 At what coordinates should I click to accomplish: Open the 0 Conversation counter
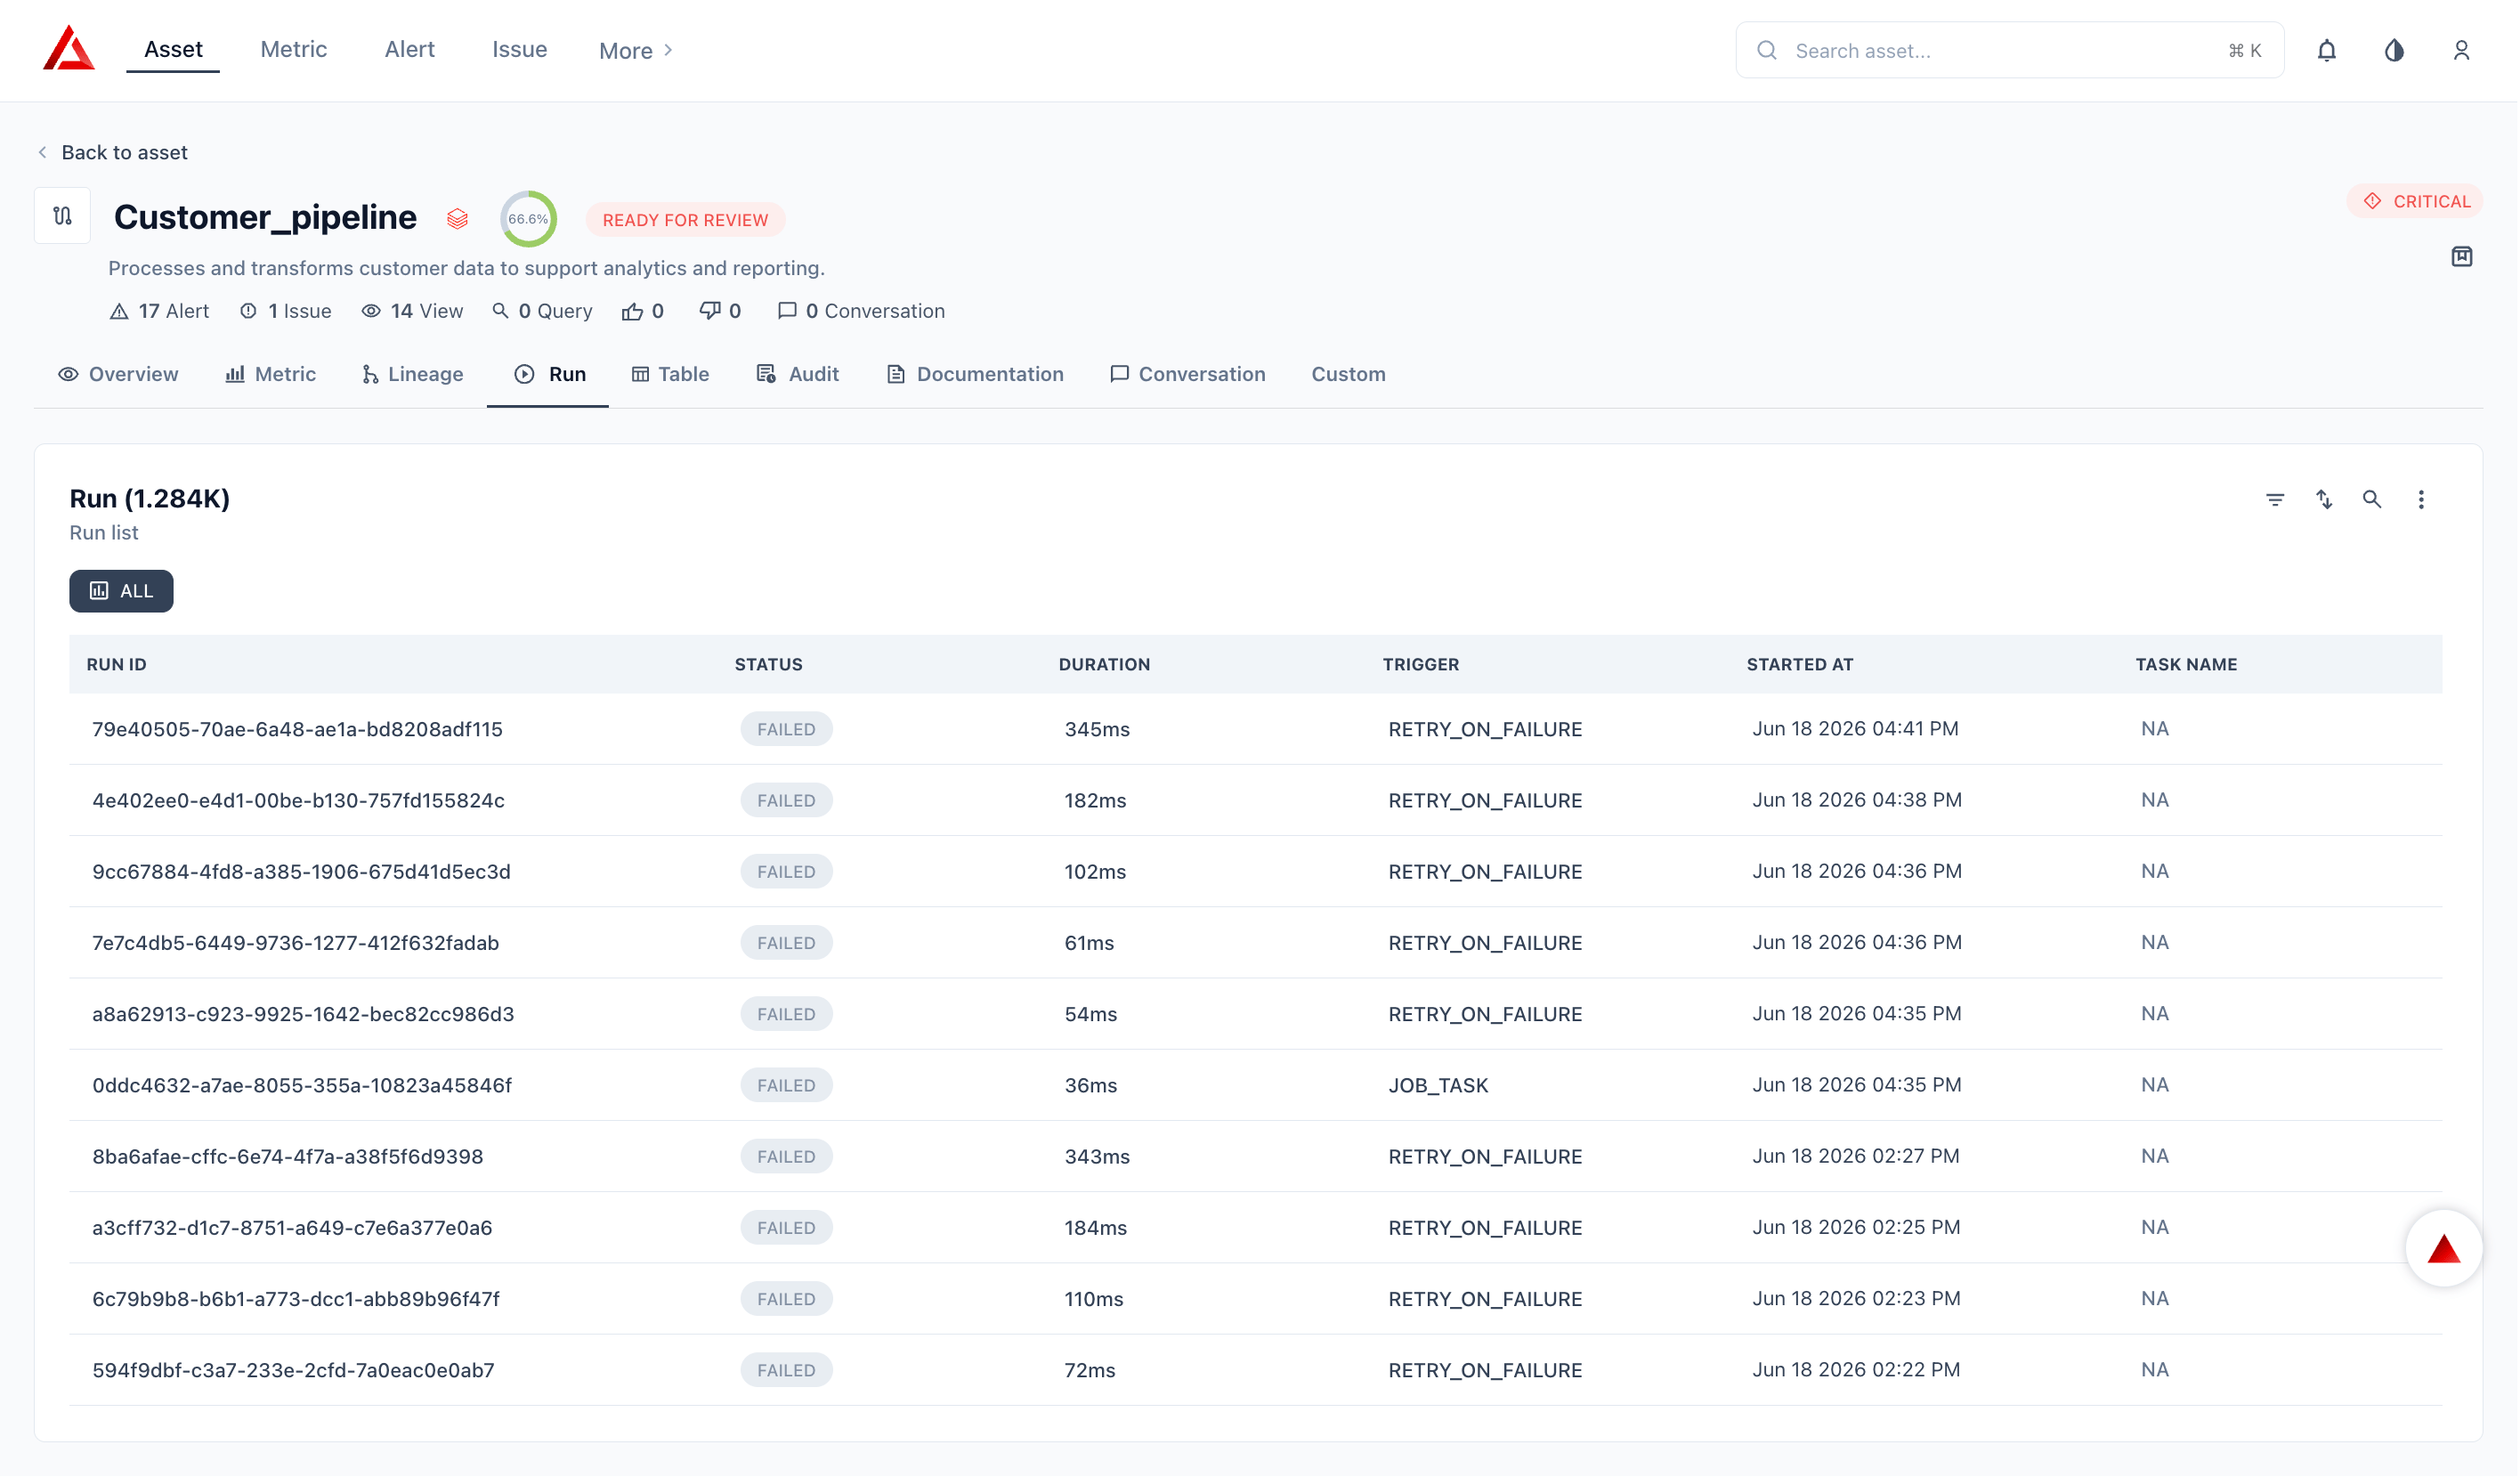[862, 311]
